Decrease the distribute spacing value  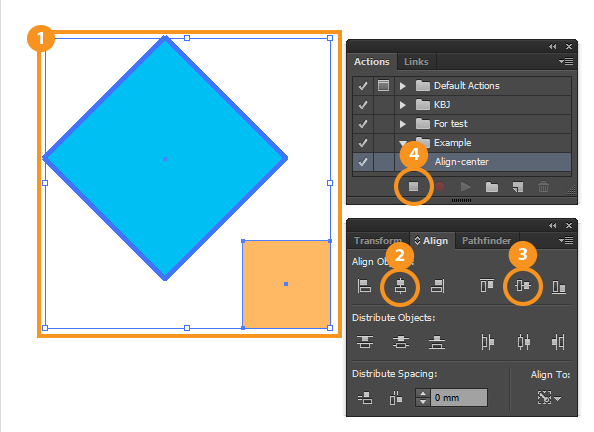pyautogui.click(x=423, y=402)
